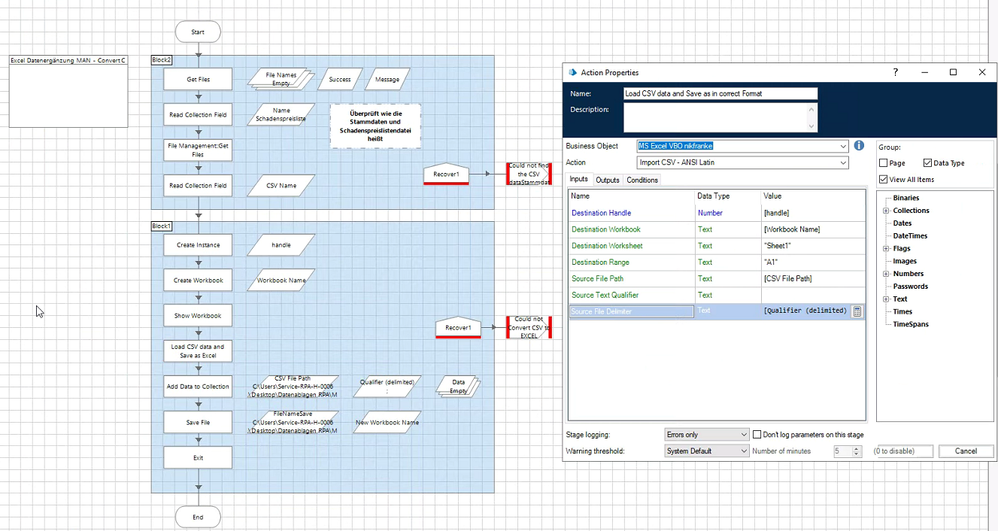998x531 pixels.
Task: Select the DateTimes tree item
Action: point(910,236)
